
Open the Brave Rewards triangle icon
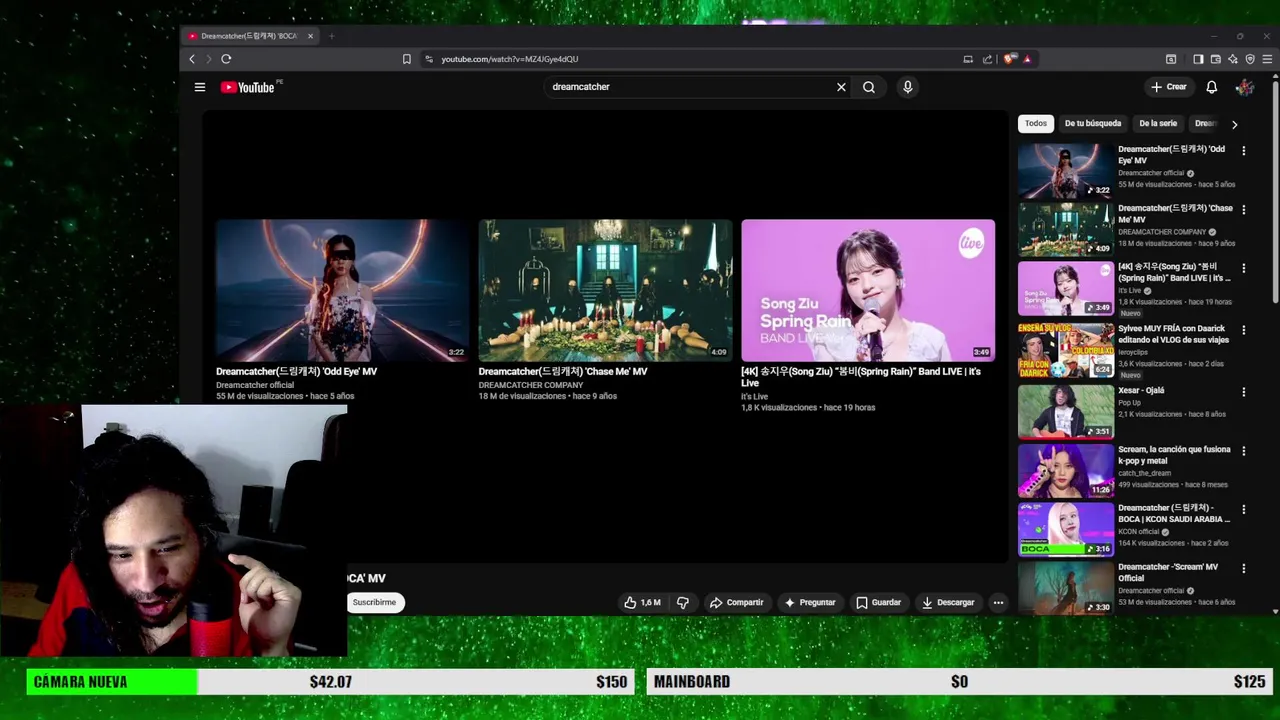point(1027,59)
